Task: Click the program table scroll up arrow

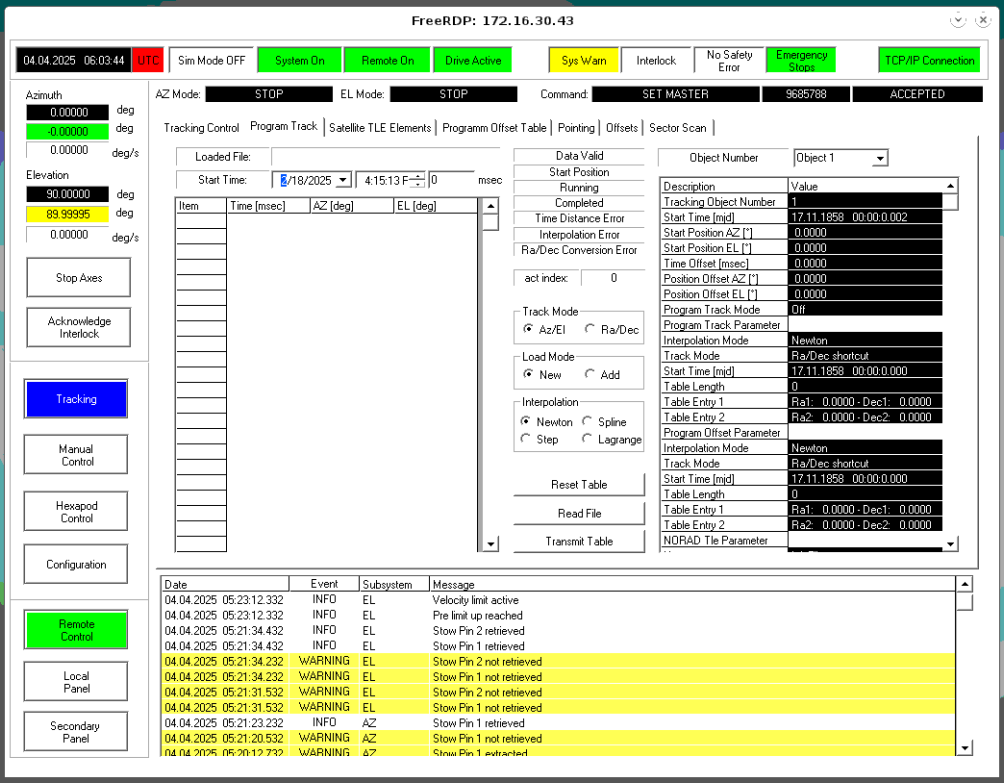Action: [490, 206]
